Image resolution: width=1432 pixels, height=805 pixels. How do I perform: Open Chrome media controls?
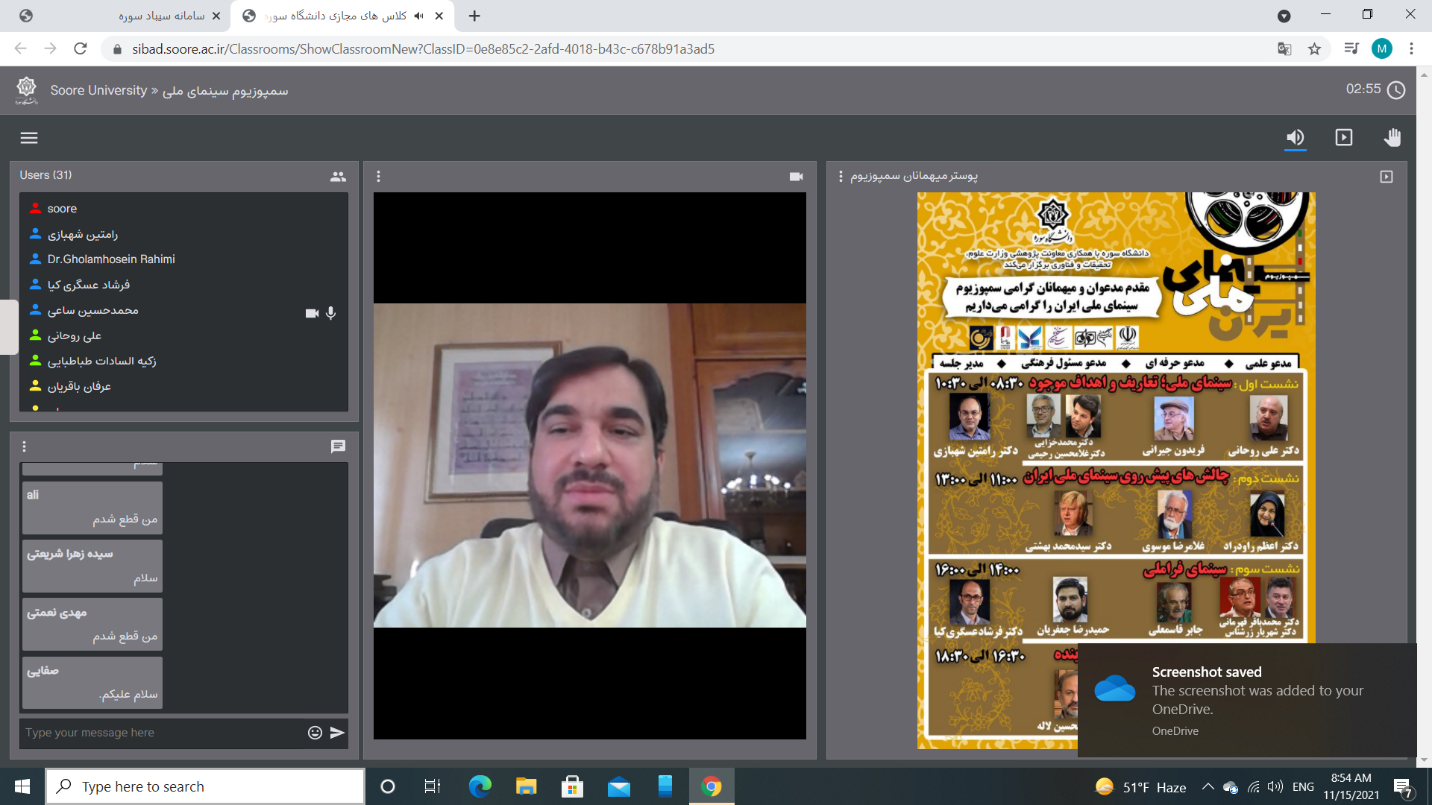(1351, 49)
